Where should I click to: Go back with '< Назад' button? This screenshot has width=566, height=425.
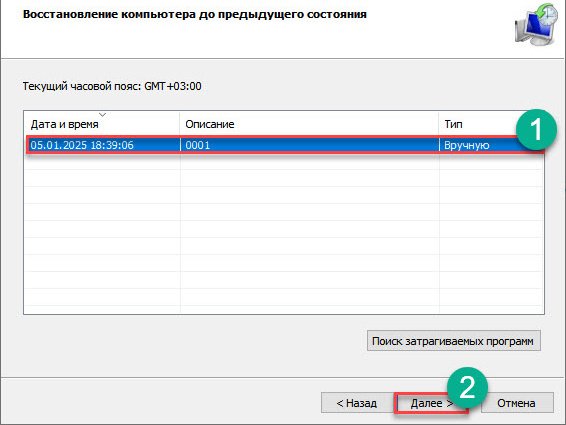pos(357,403)
